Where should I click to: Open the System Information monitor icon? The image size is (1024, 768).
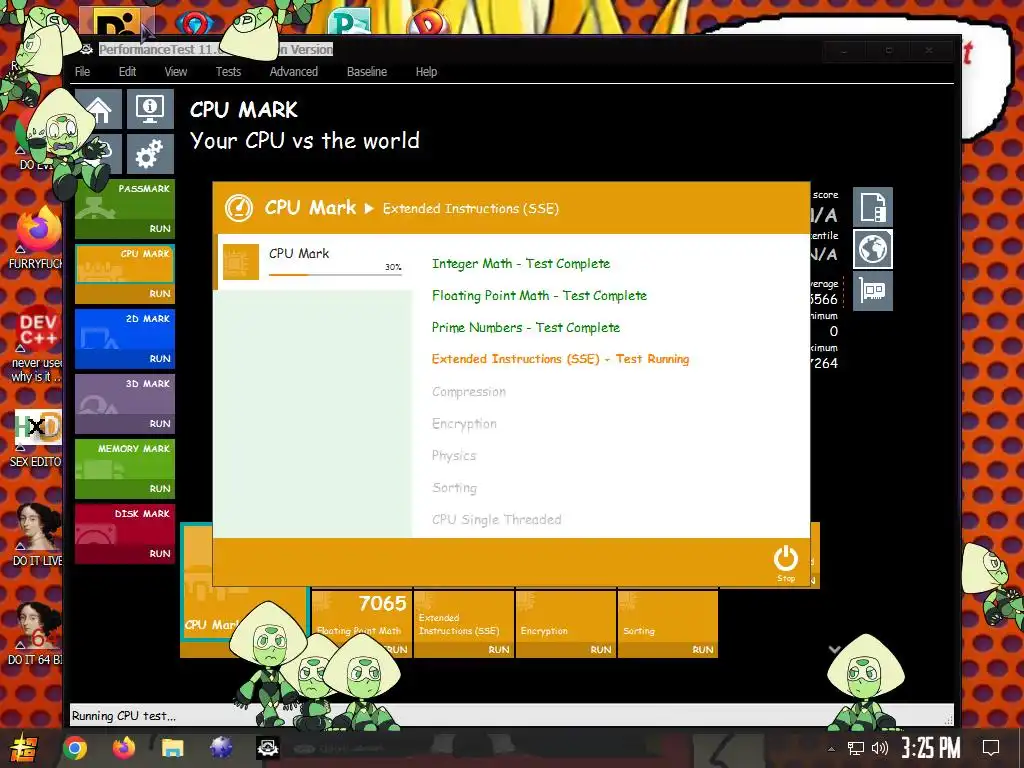click(x=150, y=109)
